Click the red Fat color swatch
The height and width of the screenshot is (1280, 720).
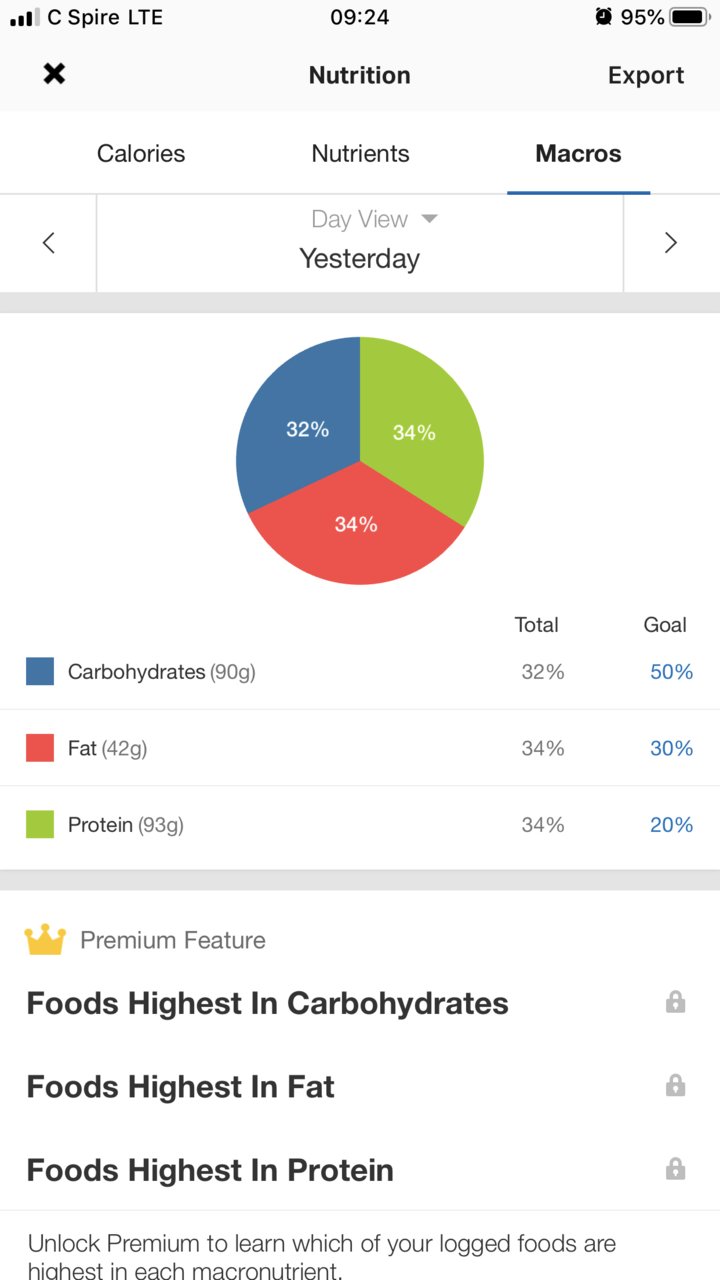click(x=40, y=748)
